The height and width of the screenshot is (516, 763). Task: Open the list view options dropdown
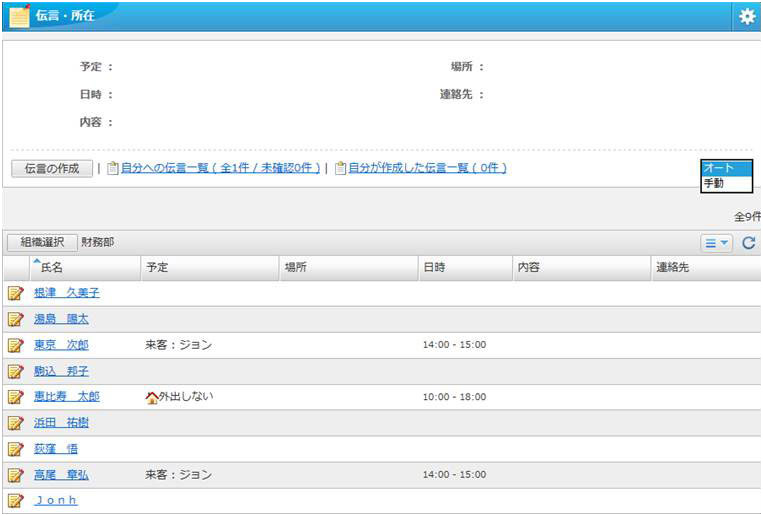(x=716, y=243)
